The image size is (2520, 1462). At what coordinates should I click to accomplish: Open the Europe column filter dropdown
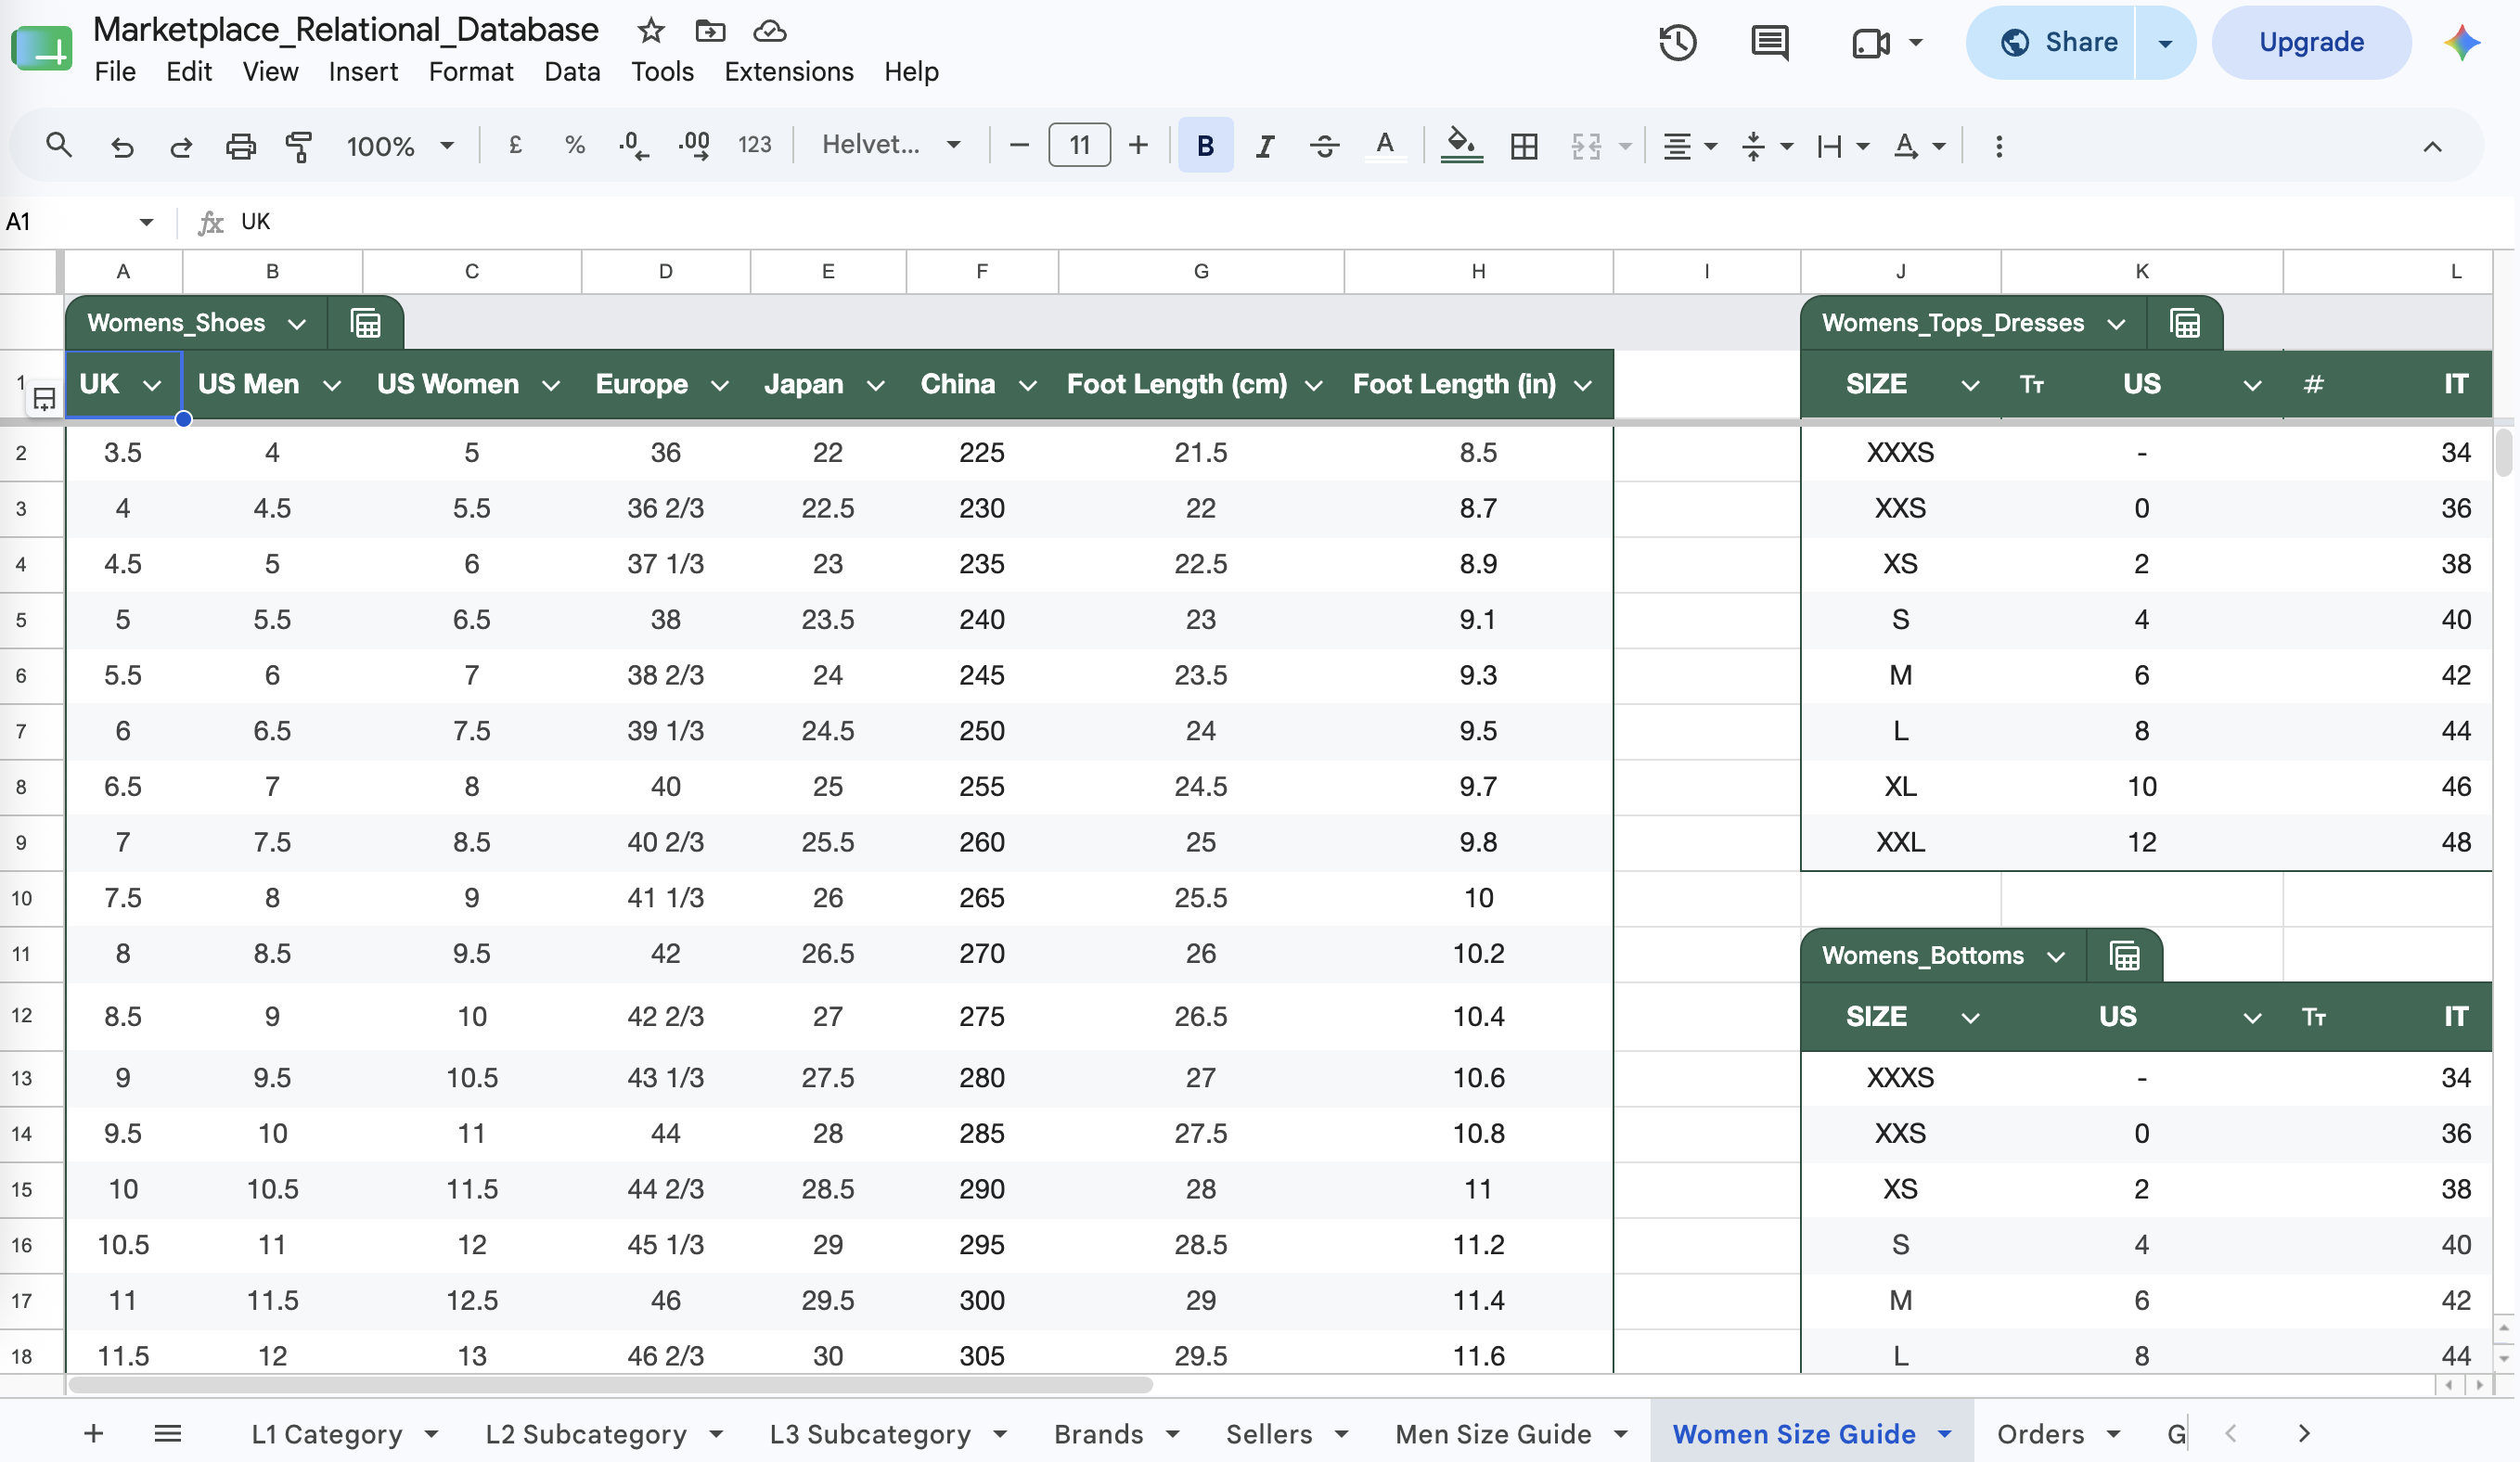[x=719, y=385]
